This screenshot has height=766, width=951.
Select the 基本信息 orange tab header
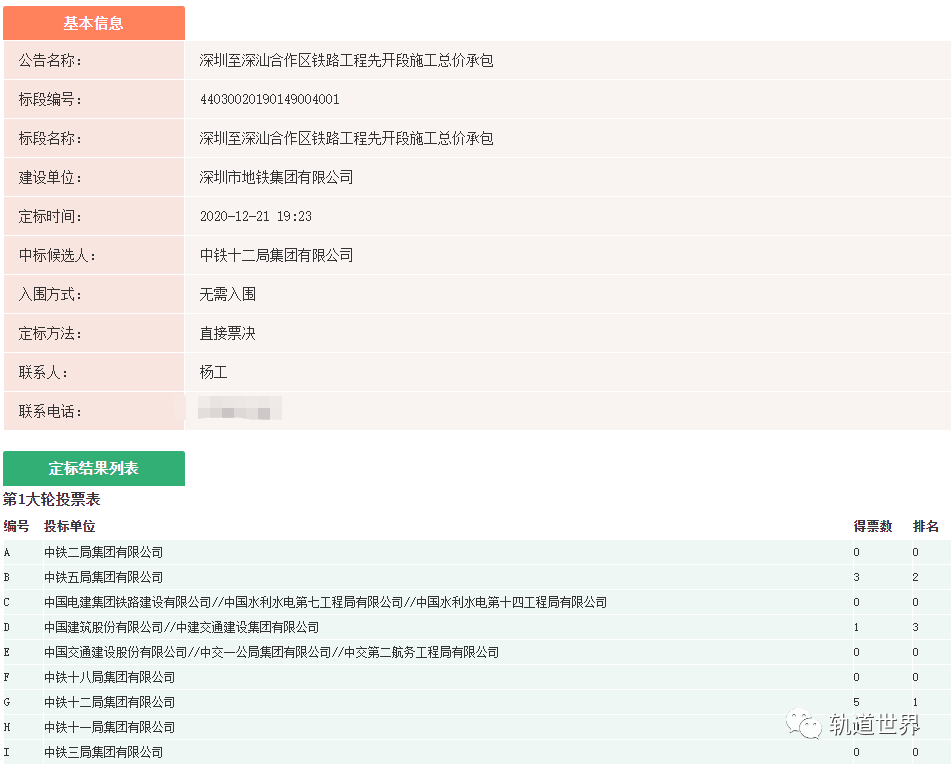tap(94, 23)
